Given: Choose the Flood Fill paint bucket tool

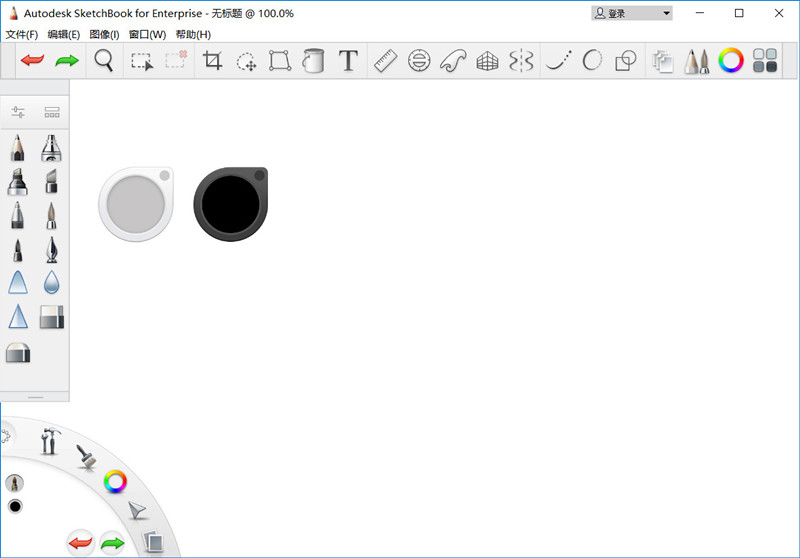Looking at the screenshot, I should coord(313,61).
